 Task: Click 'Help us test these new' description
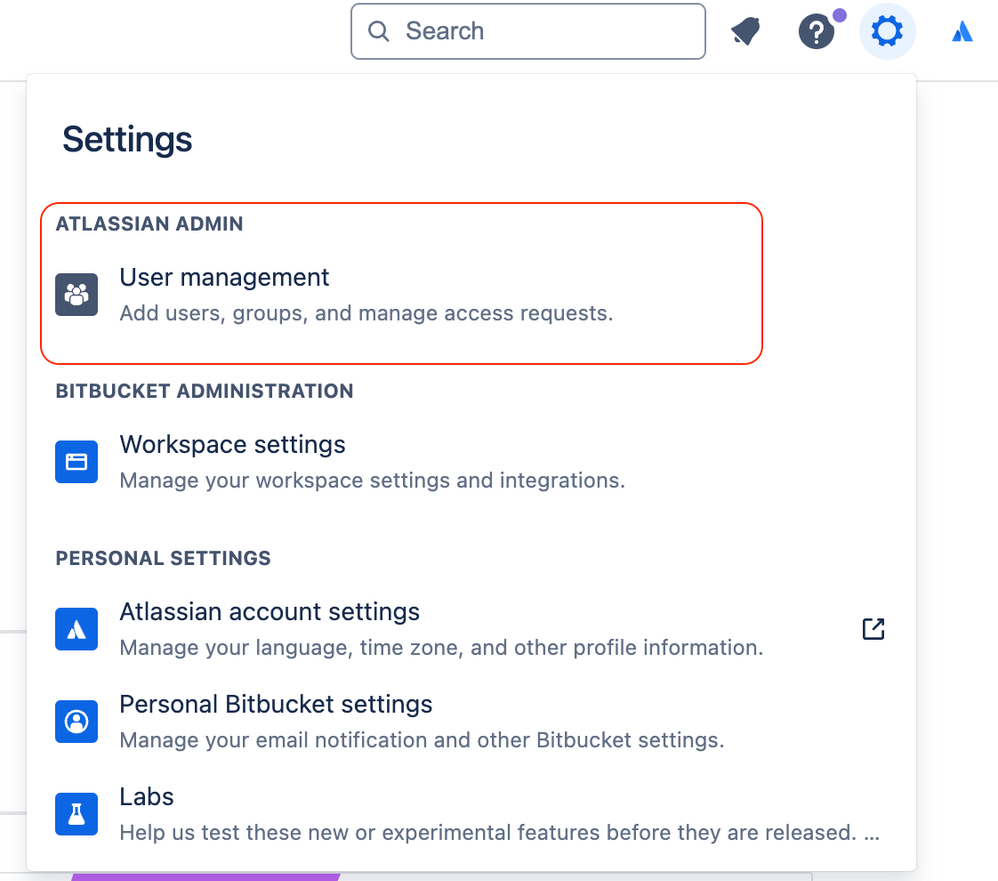(500, 833)
